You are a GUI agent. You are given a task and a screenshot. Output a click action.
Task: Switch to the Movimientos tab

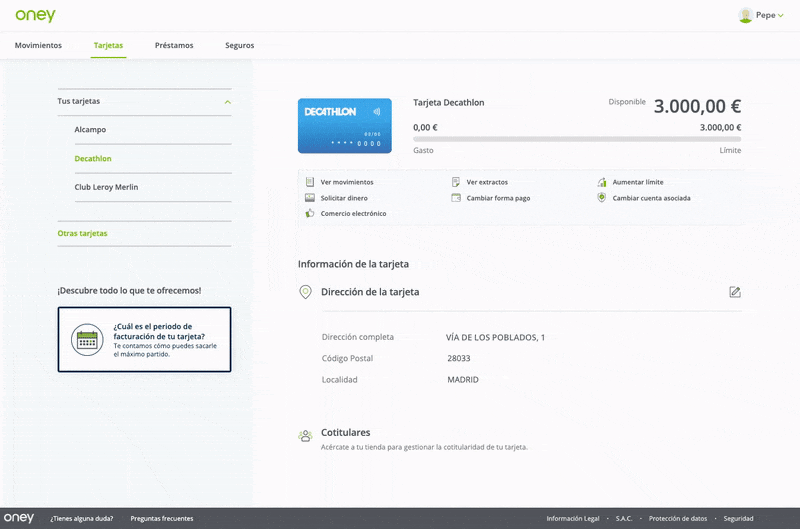tap(38, 46)
